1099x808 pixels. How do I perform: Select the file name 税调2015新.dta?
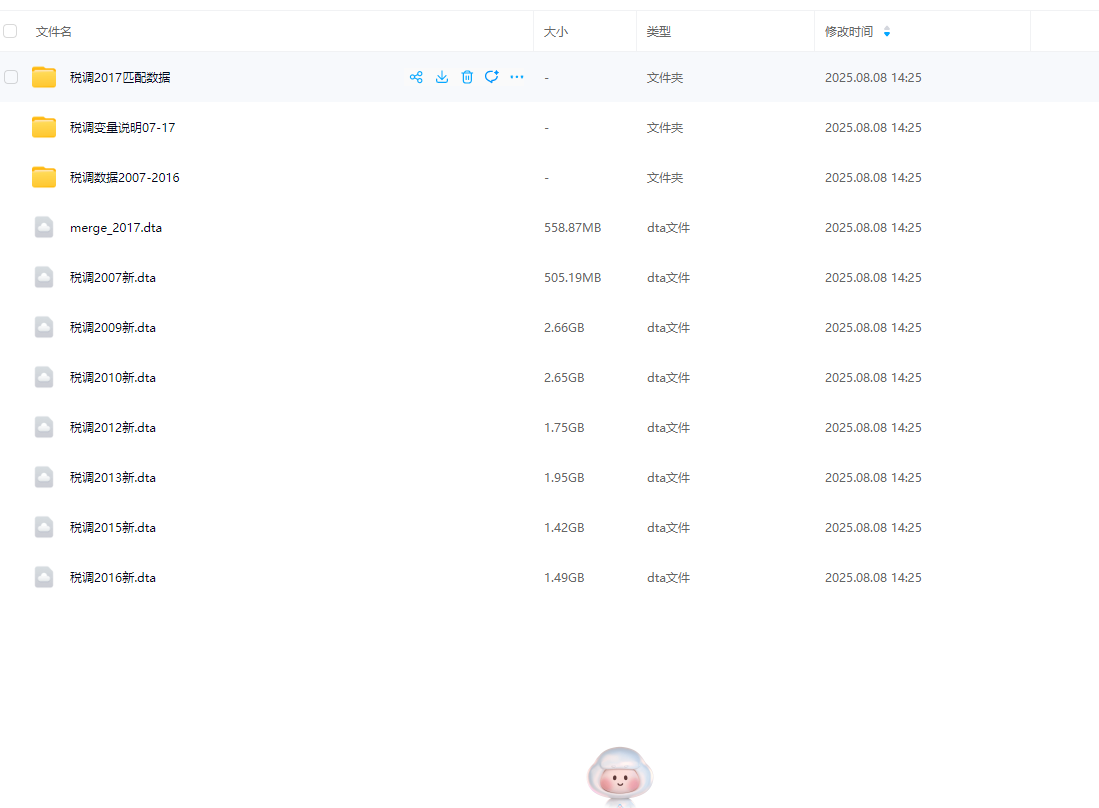point(113,528)
